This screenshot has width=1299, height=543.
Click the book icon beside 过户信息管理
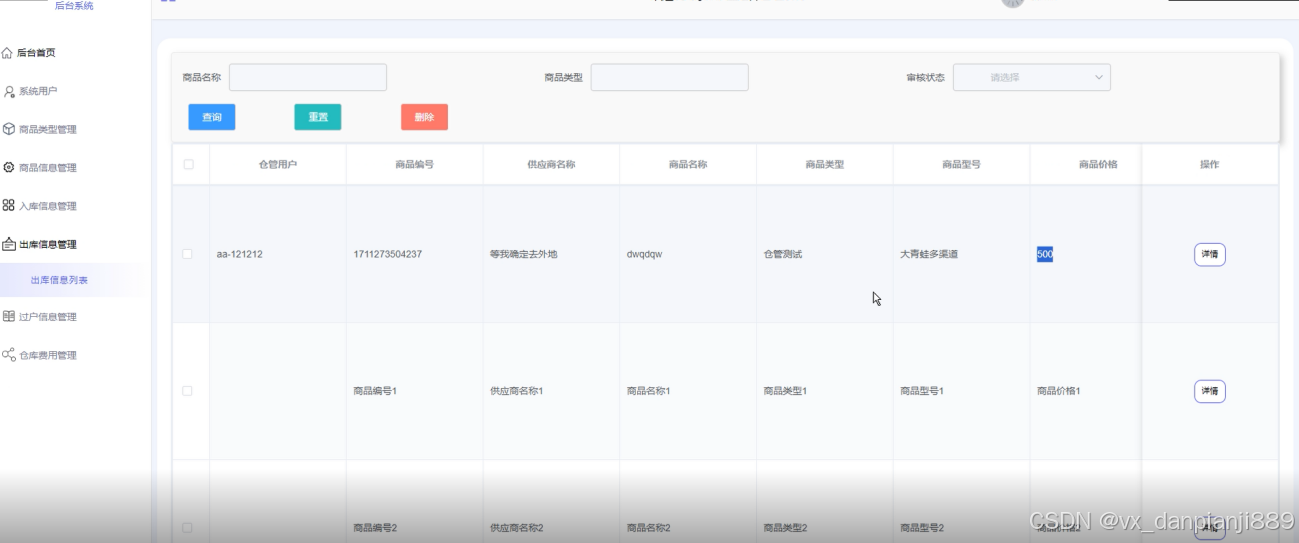point(8,316)
